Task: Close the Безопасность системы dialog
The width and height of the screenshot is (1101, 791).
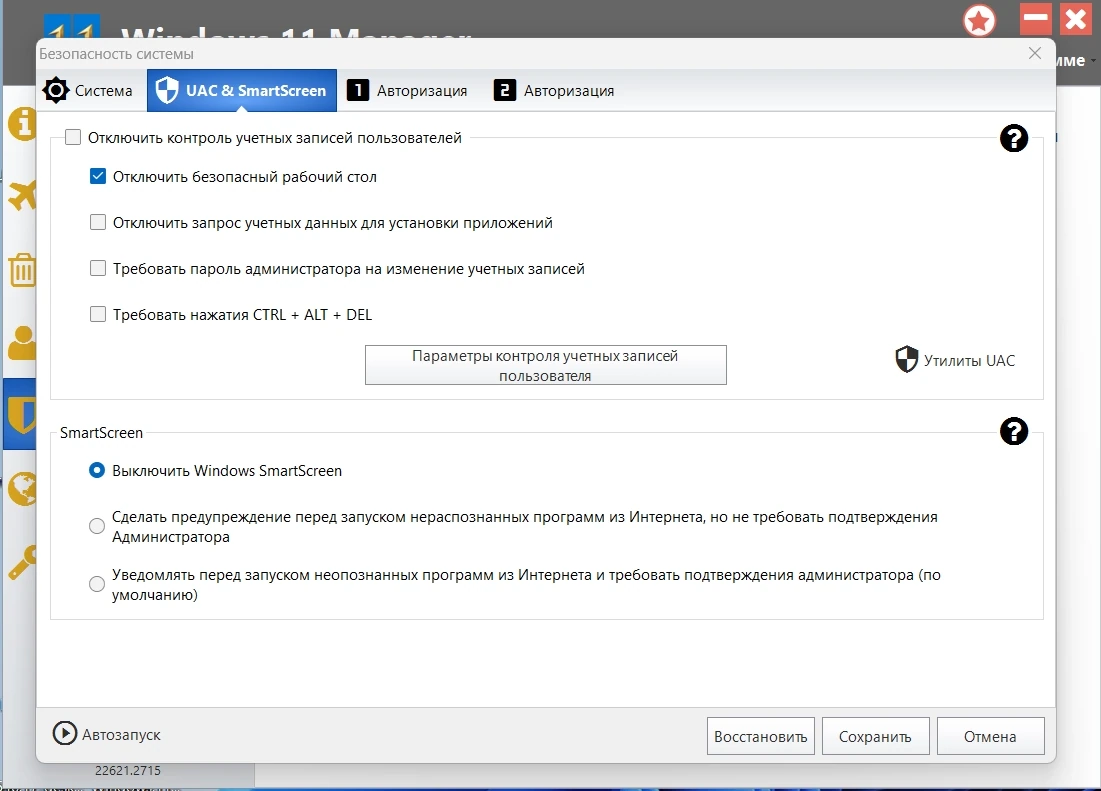Action: coord(1034,53)
